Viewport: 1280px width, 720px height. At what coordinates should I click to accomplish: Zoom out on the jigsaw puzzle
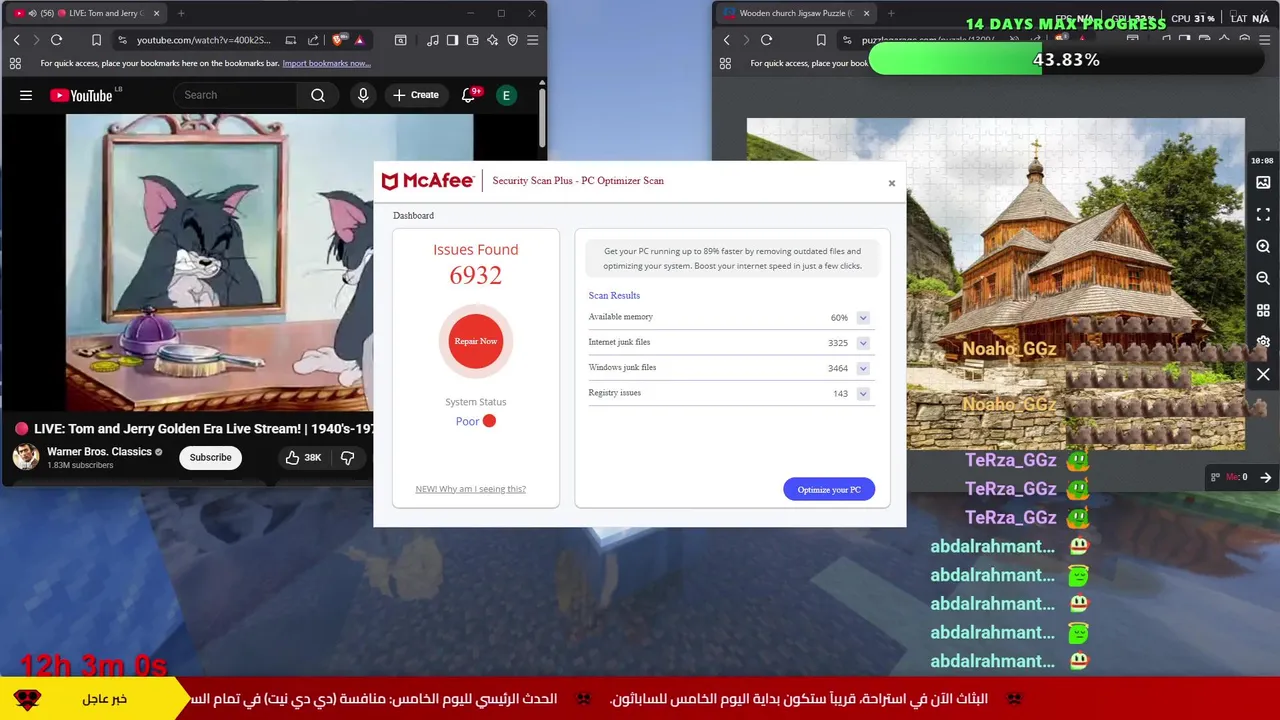coord(1263,279)
